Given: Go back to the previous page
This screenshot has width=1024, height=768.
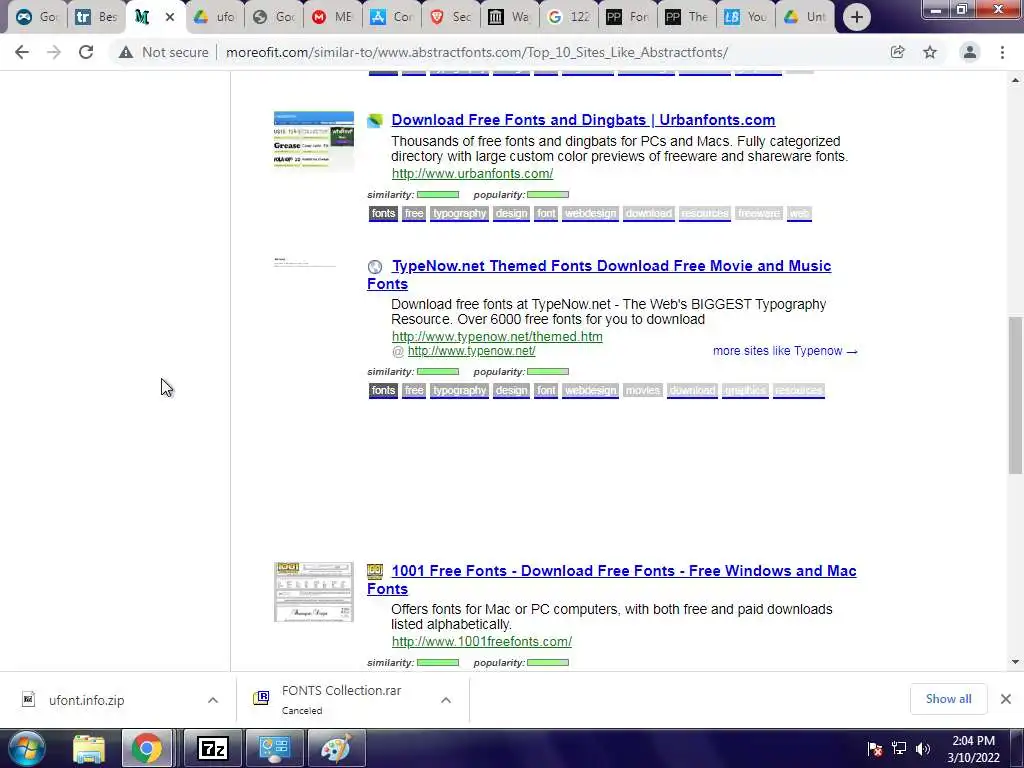Looking at the screenshot, I should (x=22, y=52).
